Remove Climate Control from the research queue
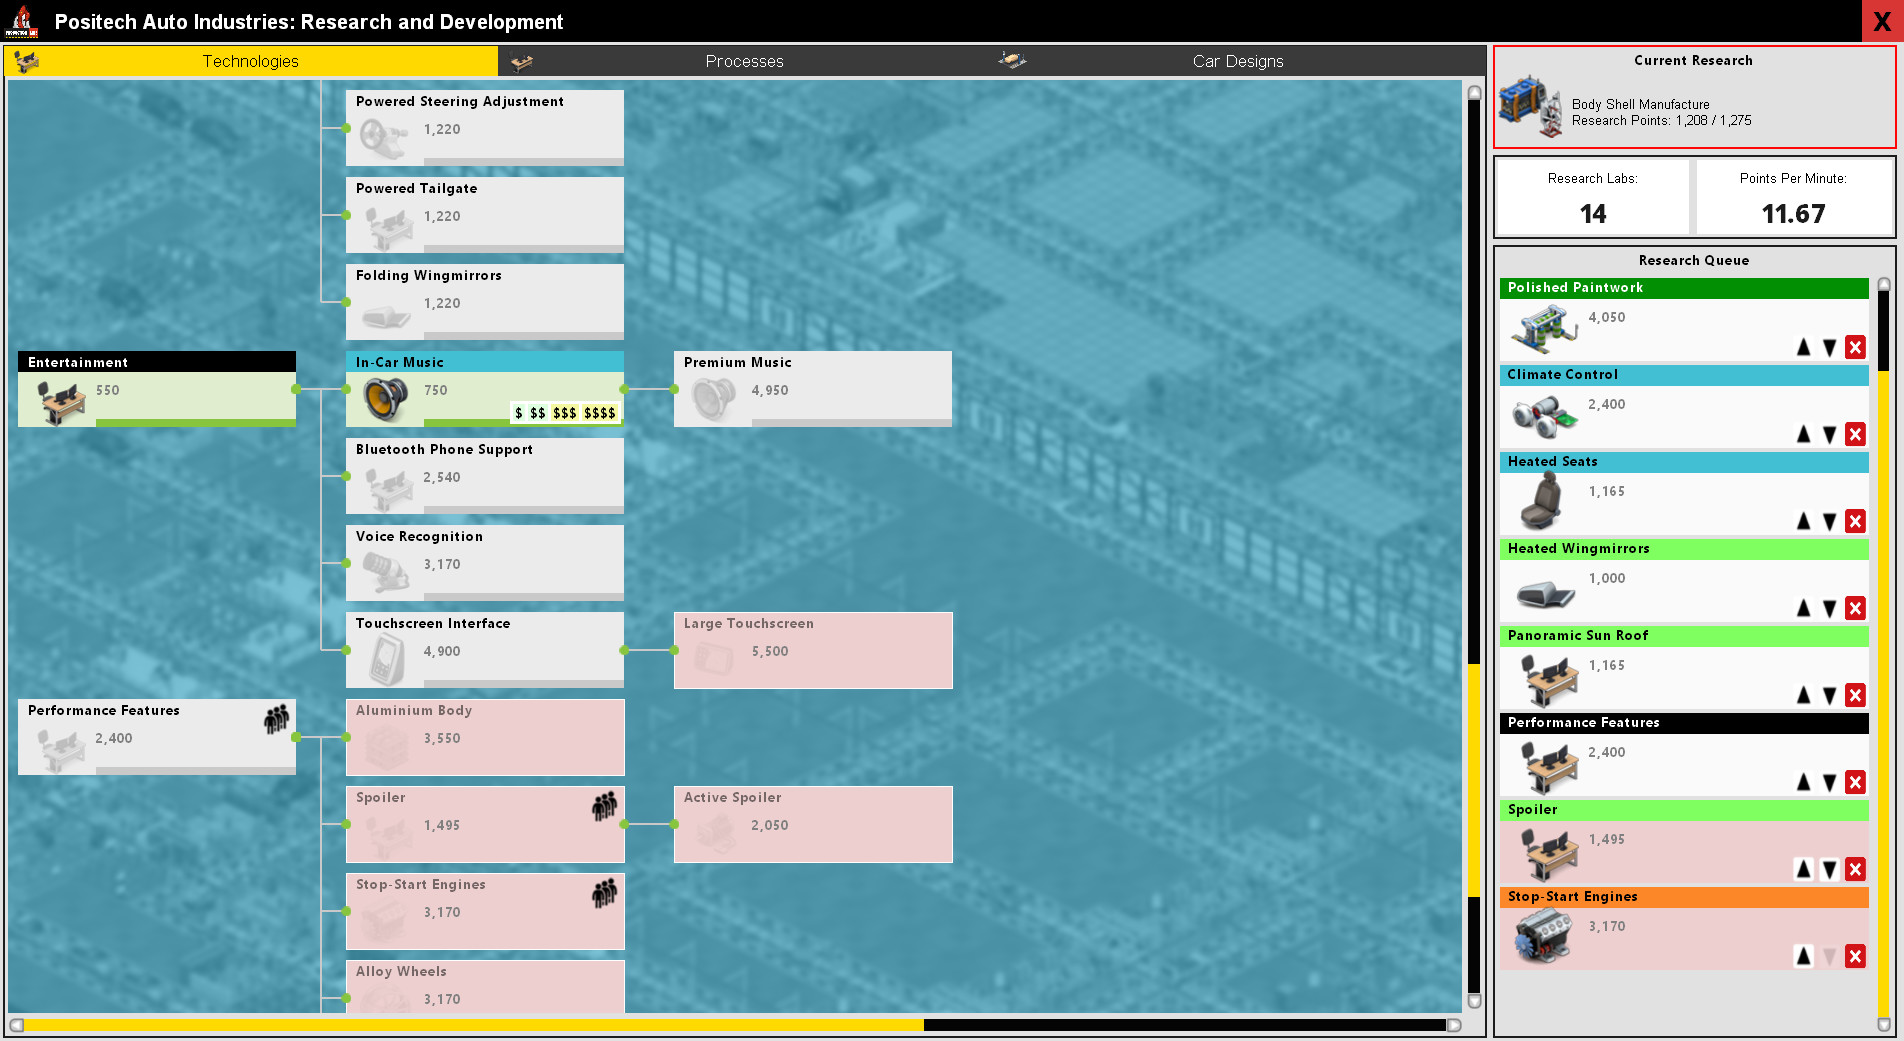The image size is (1904, 1041). click(x=1856, y=434)
